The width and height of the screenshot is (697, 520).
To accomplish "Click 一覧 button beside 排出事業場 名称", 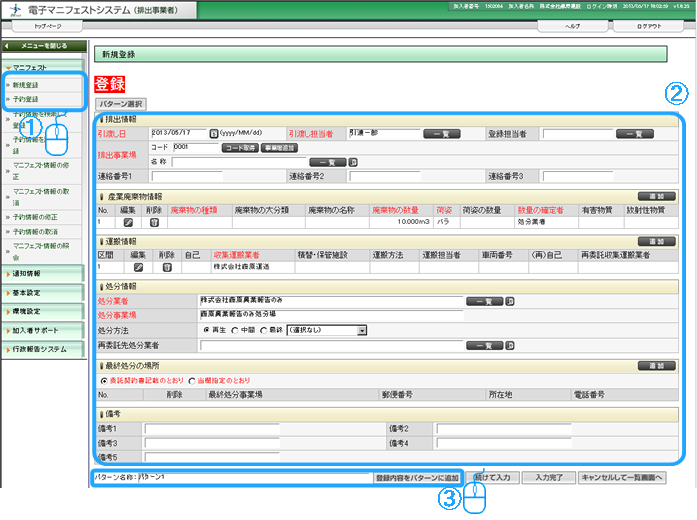I will point(328,162).
